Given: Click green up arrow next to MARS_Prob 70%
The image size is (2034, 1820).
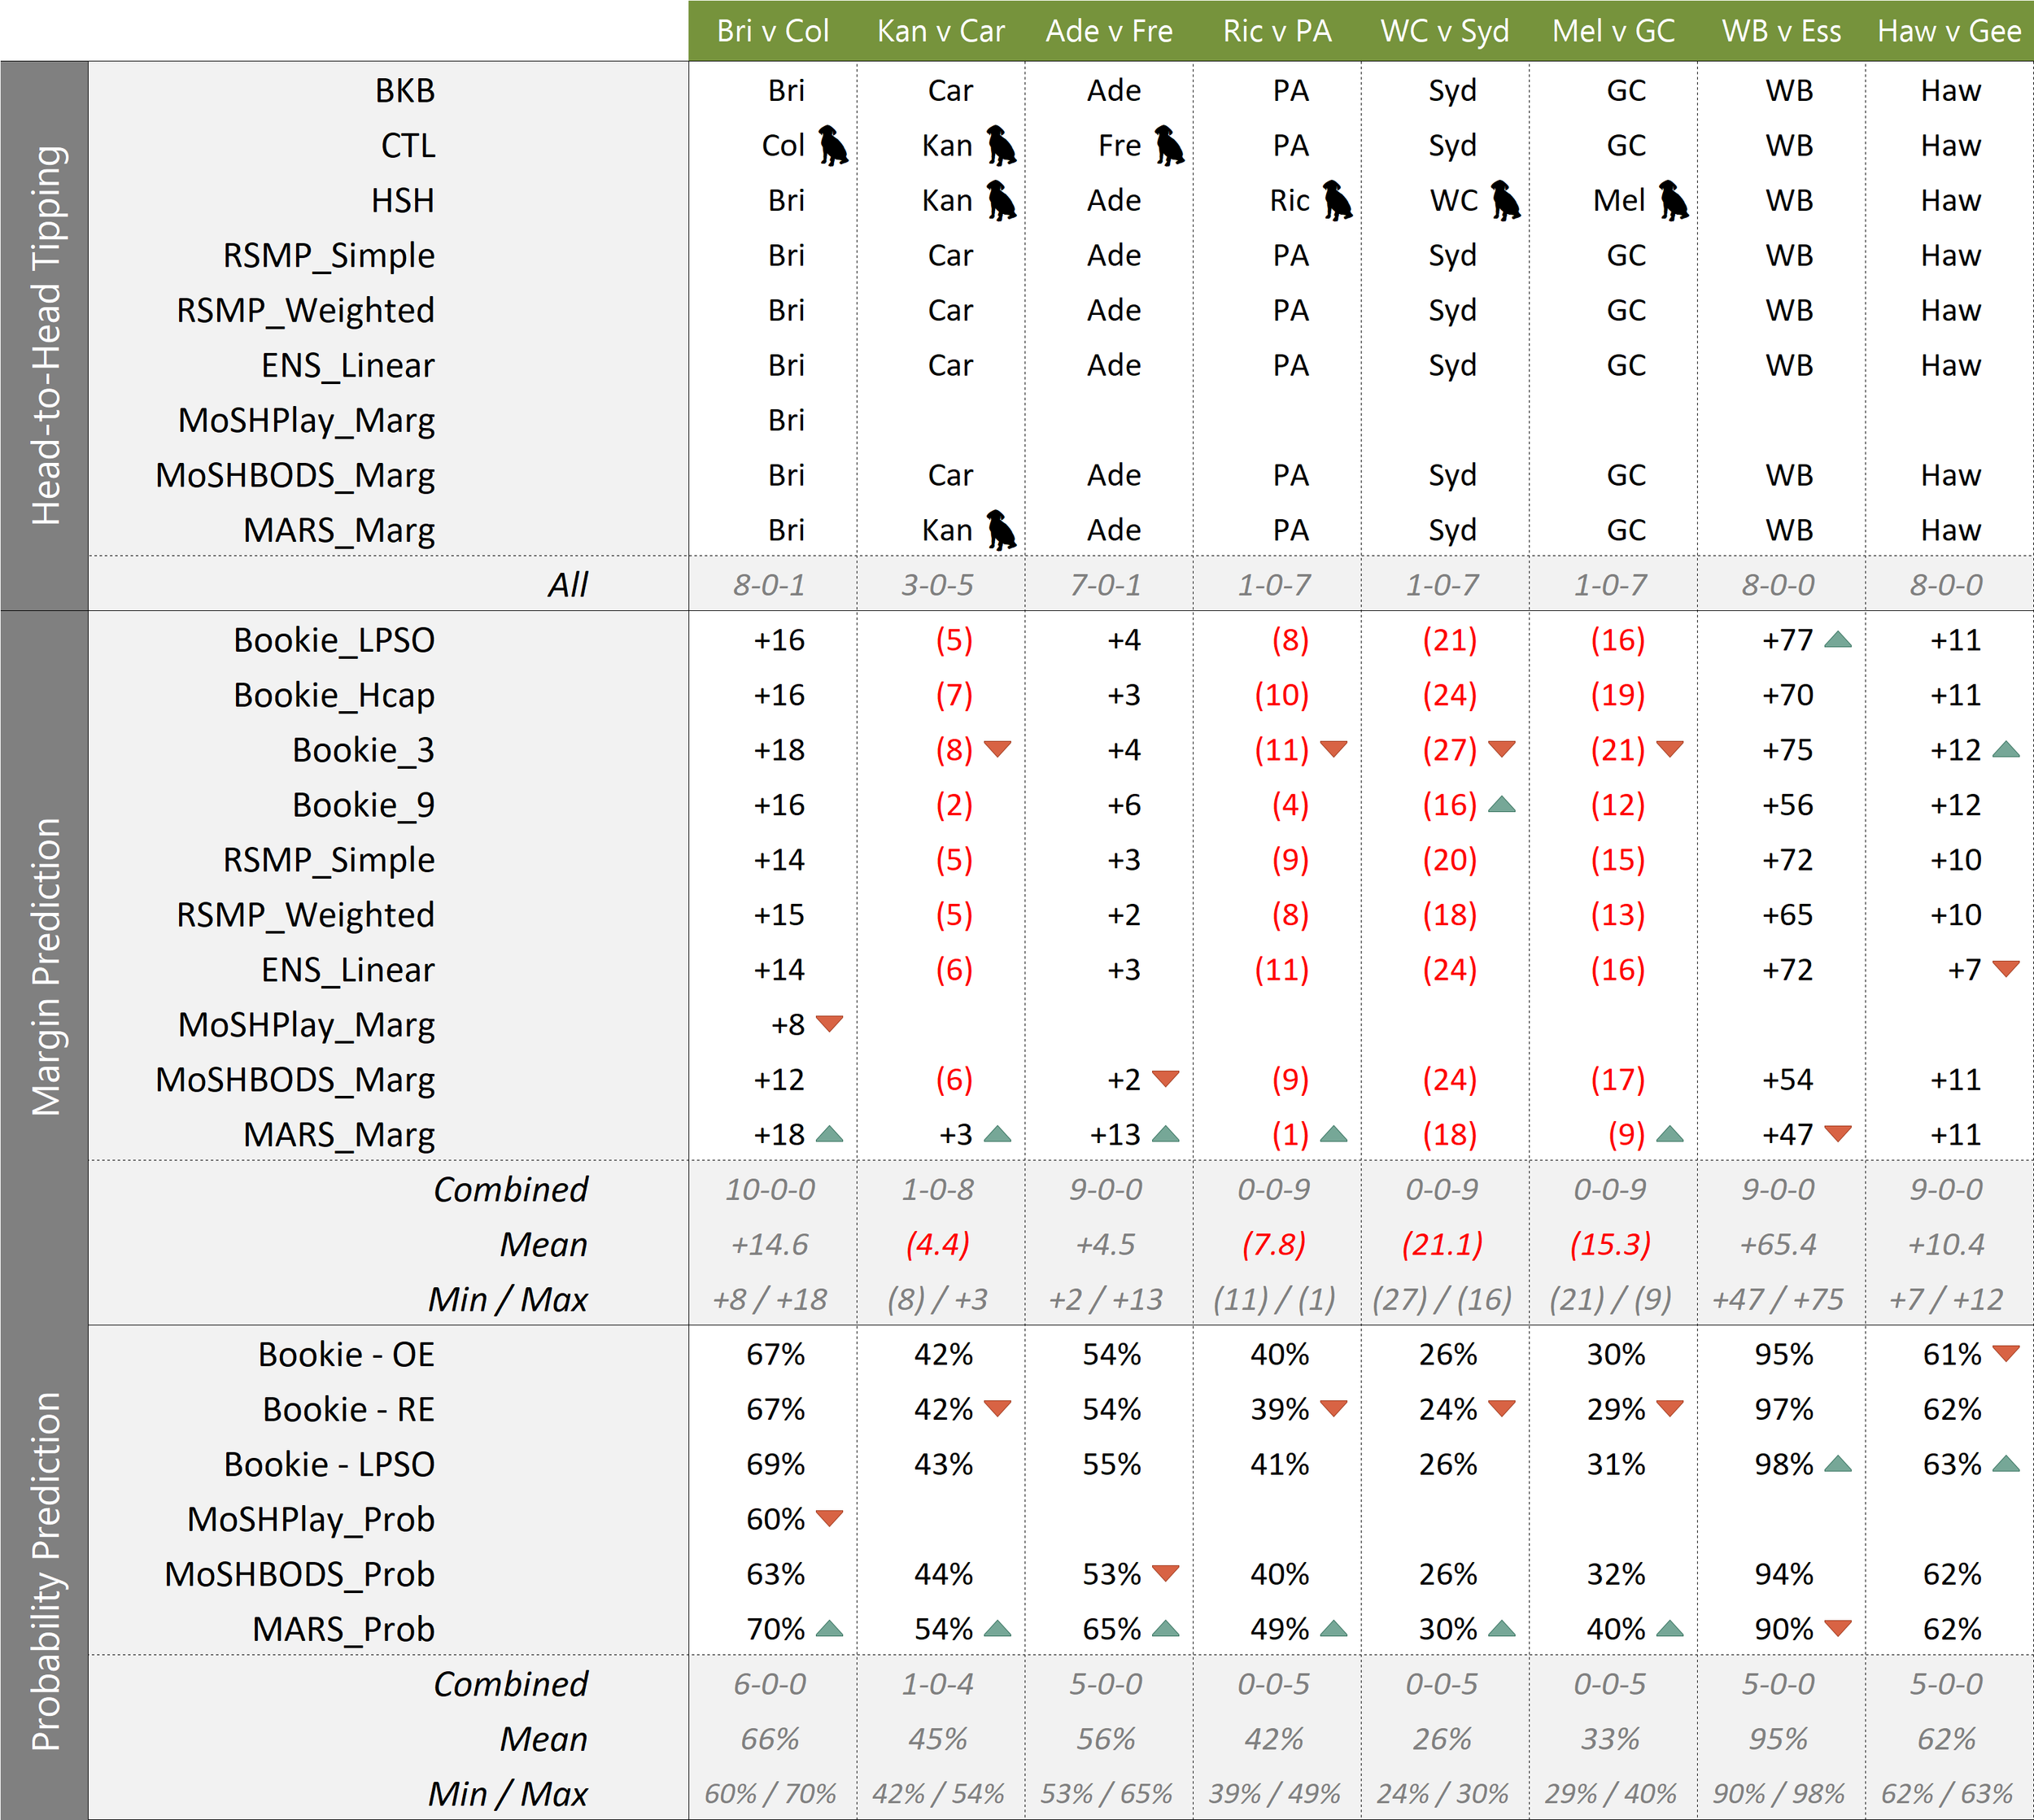Looking at the screenshot, I should [x=829, y=1629].
